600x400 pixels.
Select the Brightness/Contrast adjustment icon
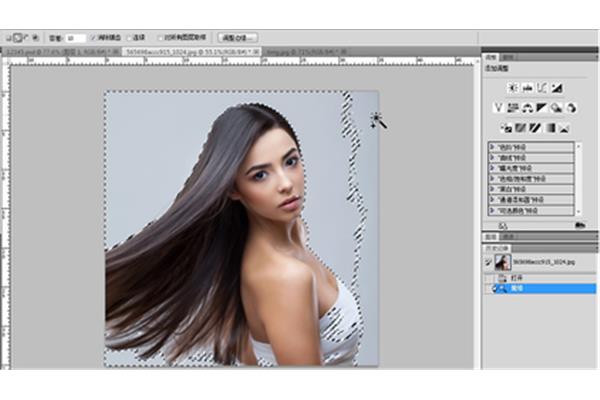[x=512, y=88]
